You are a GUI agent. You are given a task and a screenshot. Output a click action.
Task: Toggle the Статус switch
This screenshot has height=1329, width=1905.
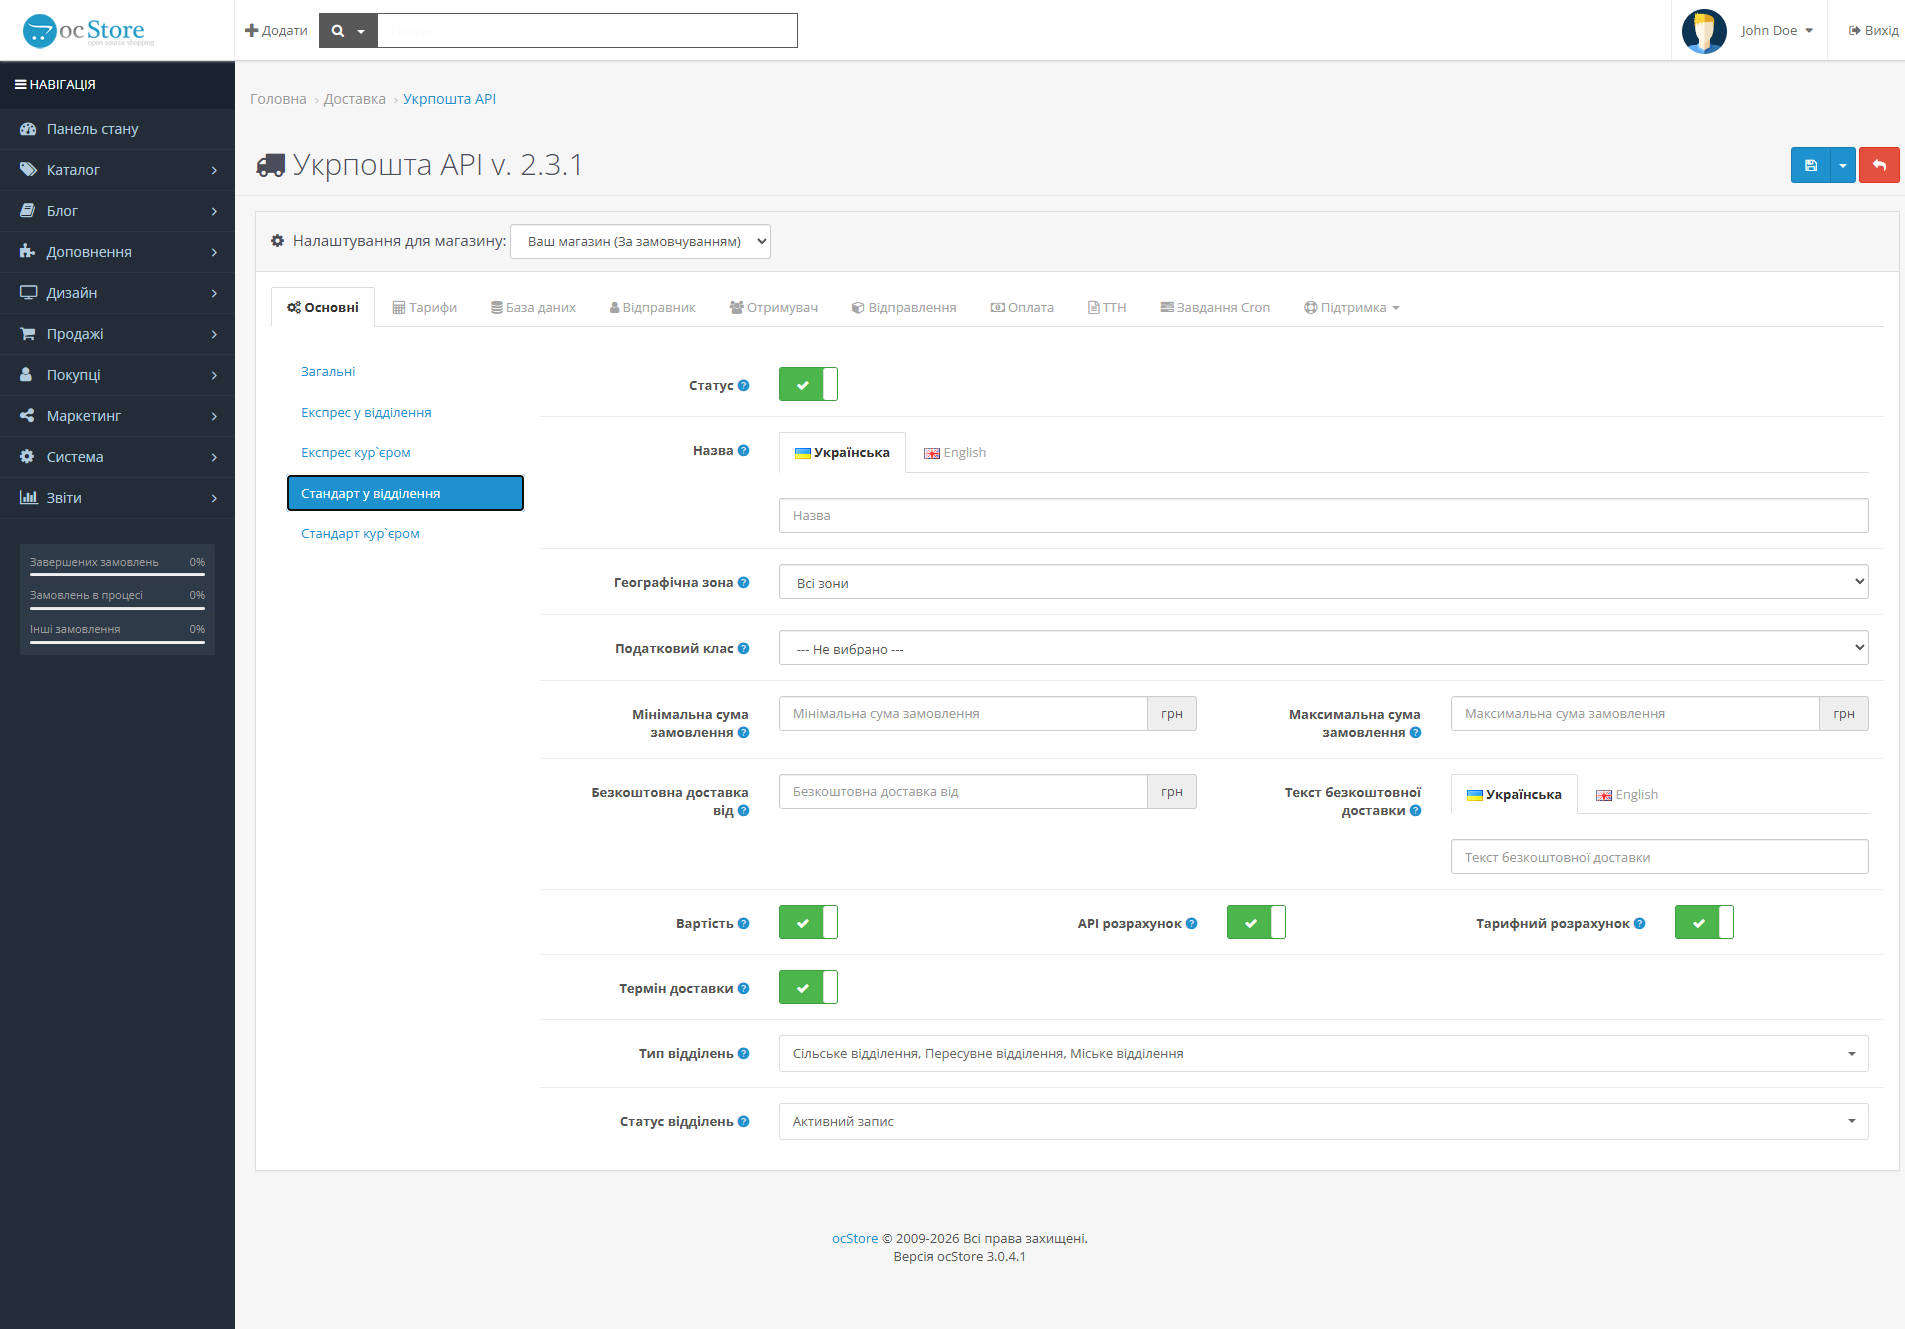coord(808,384)
